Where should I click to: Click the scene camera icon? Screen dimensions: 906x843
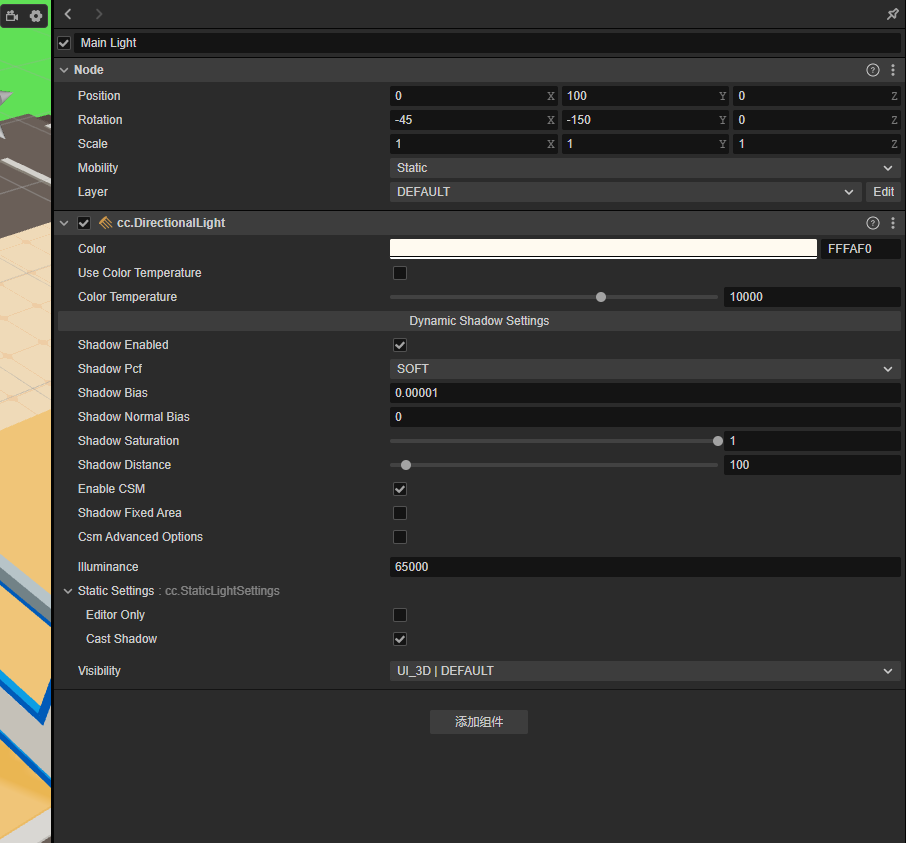pos(13,16)
